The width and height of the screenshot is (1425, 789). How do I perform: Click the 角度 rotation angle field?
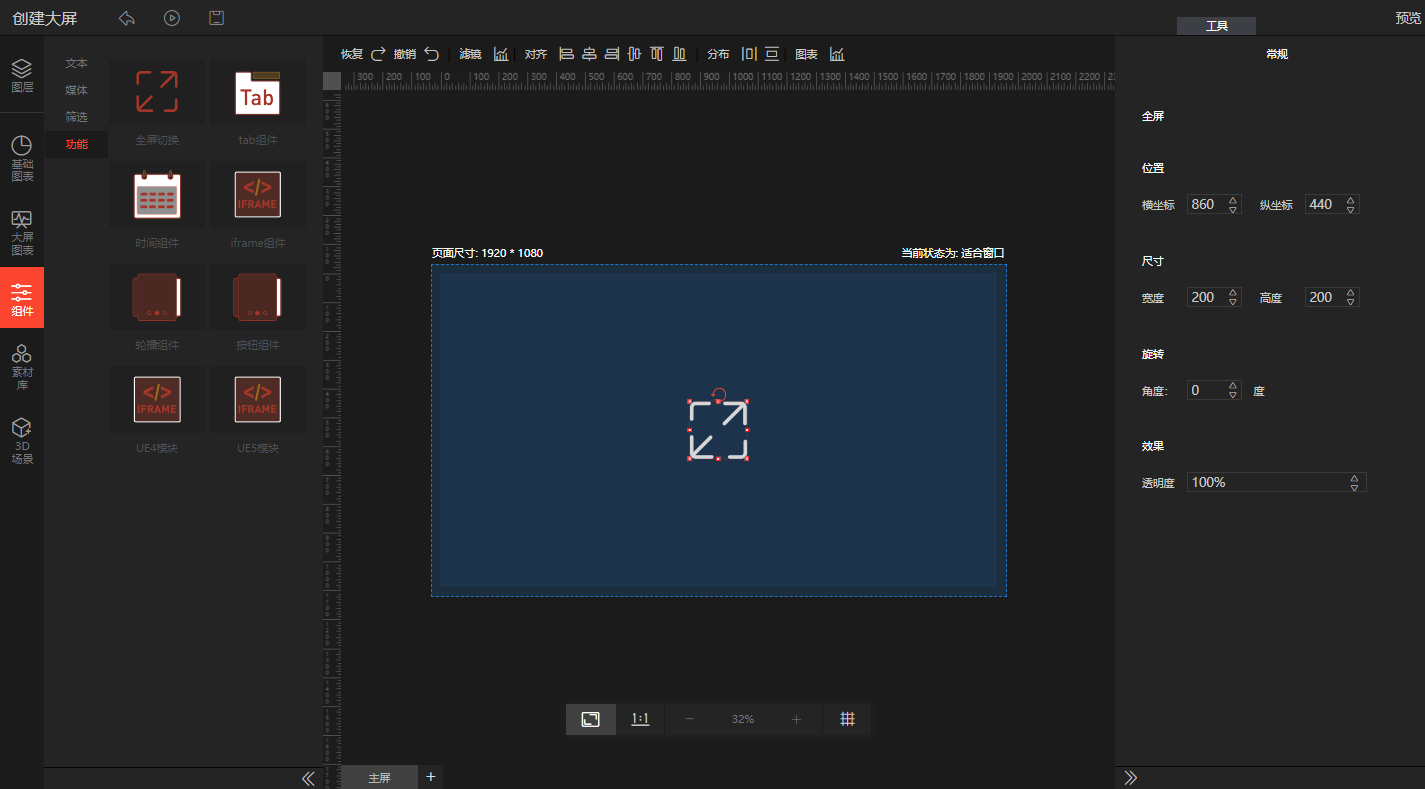1214,390
